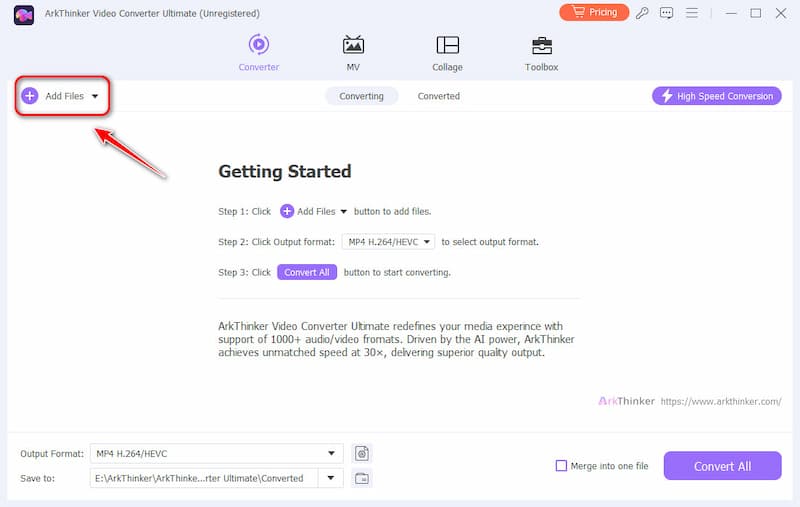Open output format settings icon

pyautogui.click(x=362, y=453)
